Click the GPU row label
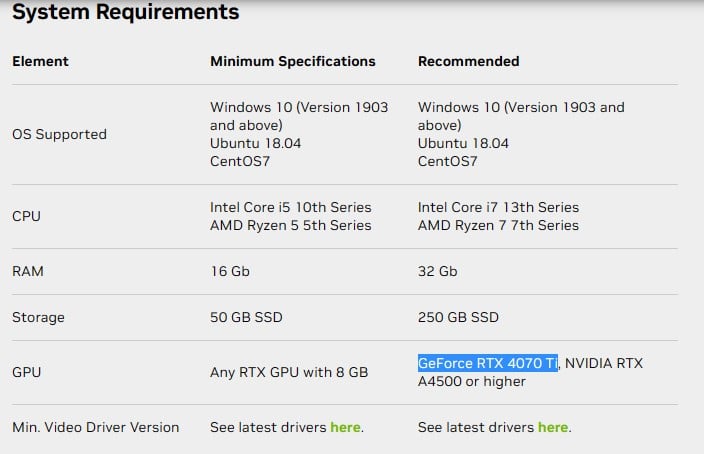Image resolution: width=704 pixels, height=454 pixels. point(26,372)
